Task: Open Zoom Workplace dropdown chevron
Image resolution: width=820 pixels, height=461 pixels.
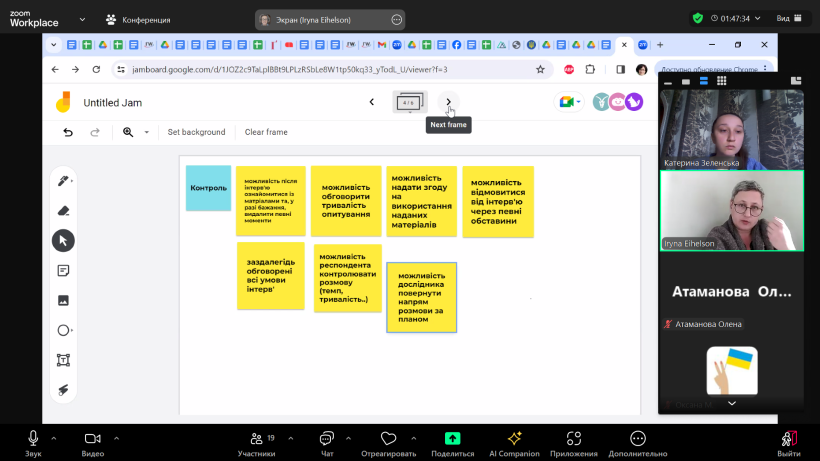Action: click(x=82, y=19)
